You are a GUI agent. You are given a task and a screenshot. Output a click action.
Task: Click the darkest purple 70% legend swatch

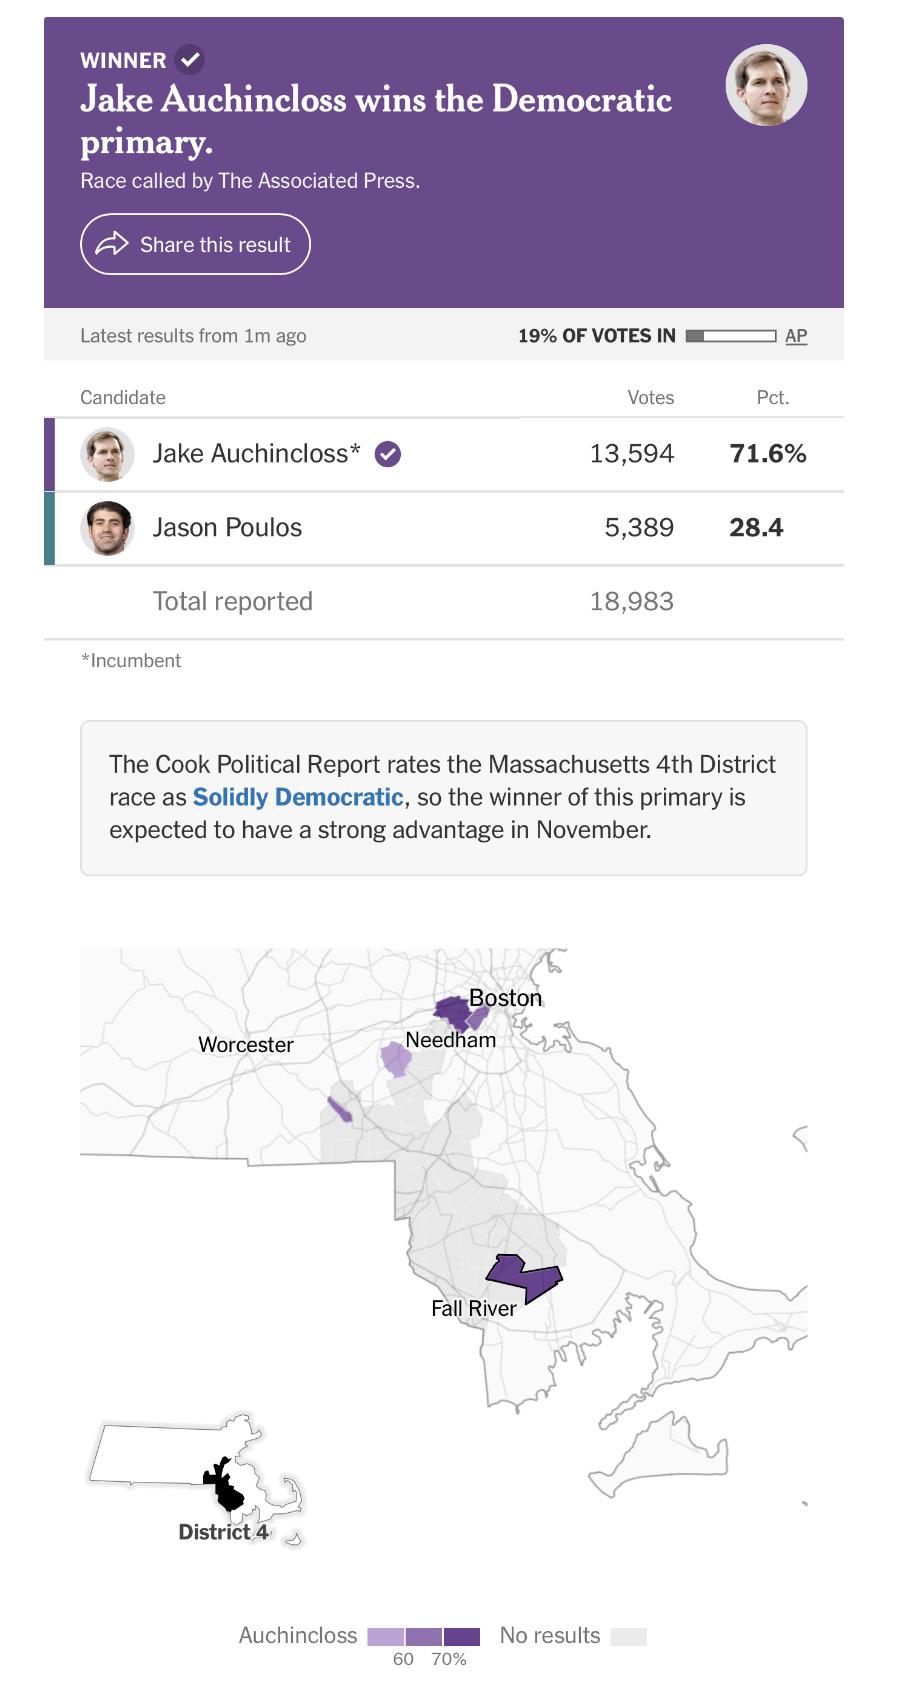[462, 1637]
